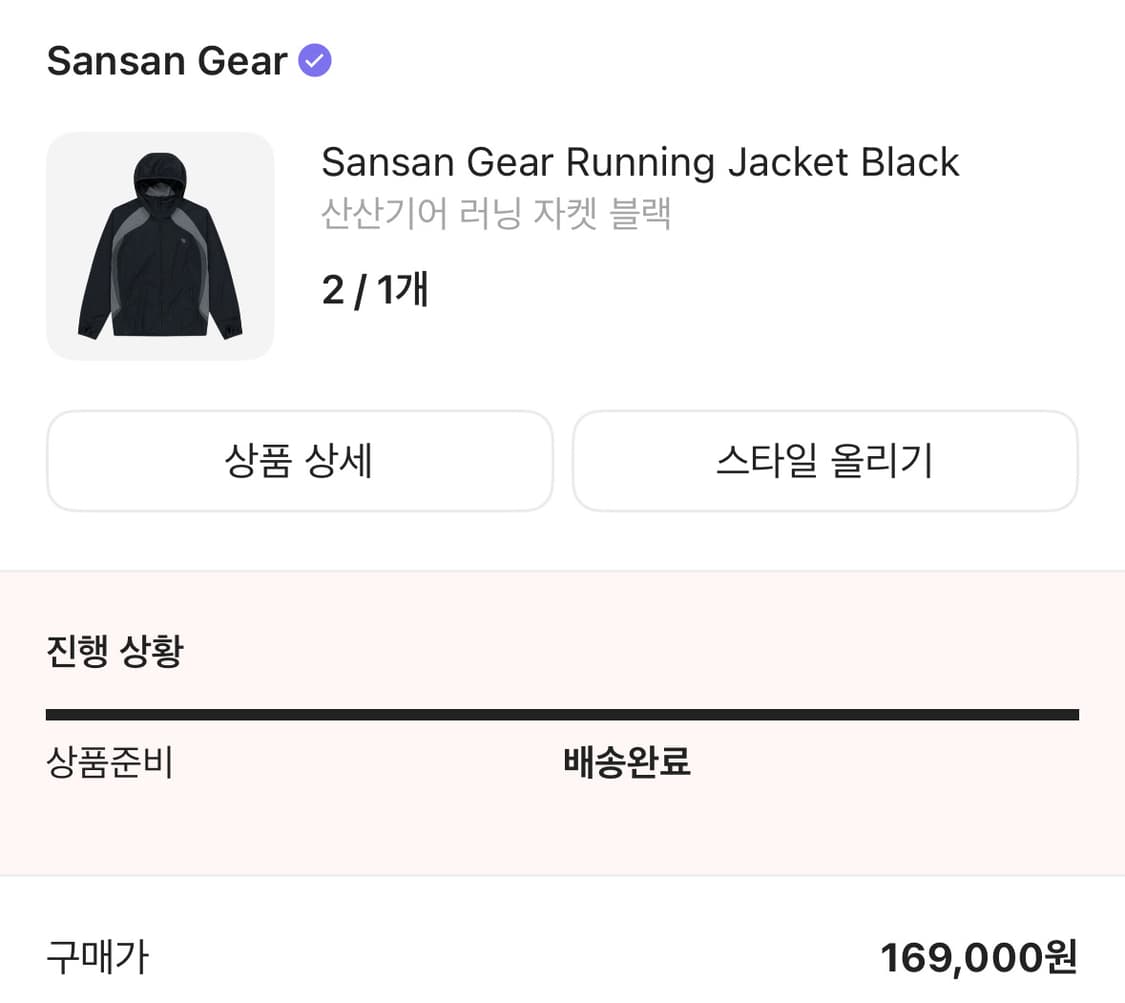Click the black progress line above 상품준비
This screenshot has width=1125, height=1003.
pyautogui.click(x=300, y=713)
